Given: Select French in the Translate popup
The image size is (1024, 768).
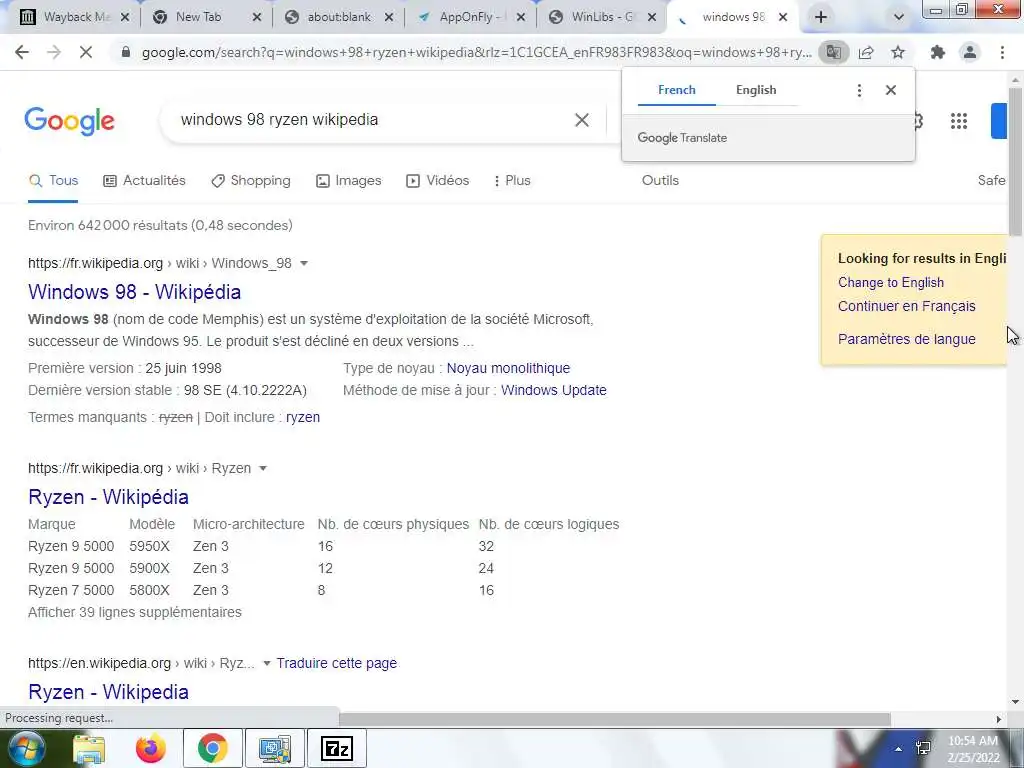Looking at the screenshot, I should coord(677,90).
